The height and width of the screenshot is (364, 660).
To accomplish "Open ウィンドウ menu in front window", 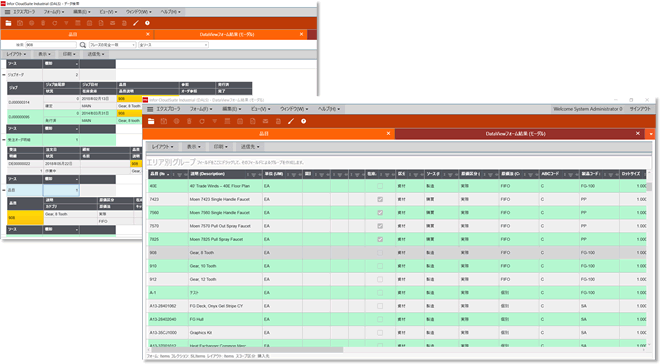I will point(294,109).
